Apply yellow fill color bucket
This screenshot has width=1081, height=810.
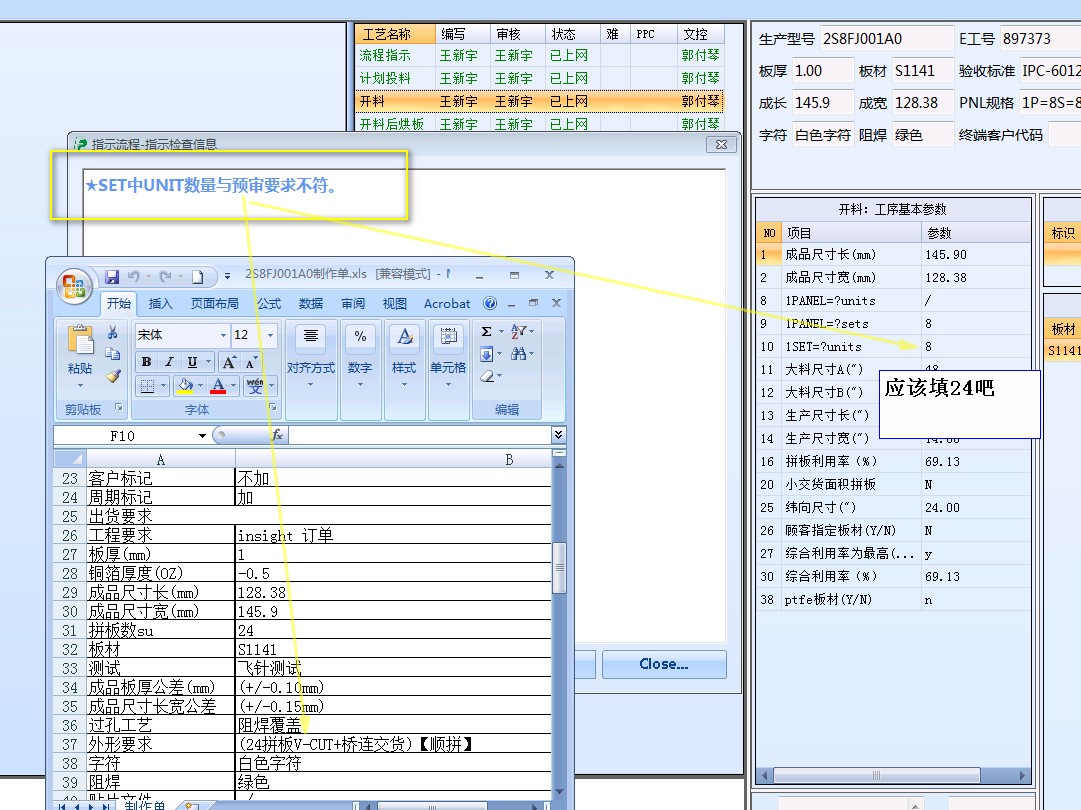coord(184,385)
